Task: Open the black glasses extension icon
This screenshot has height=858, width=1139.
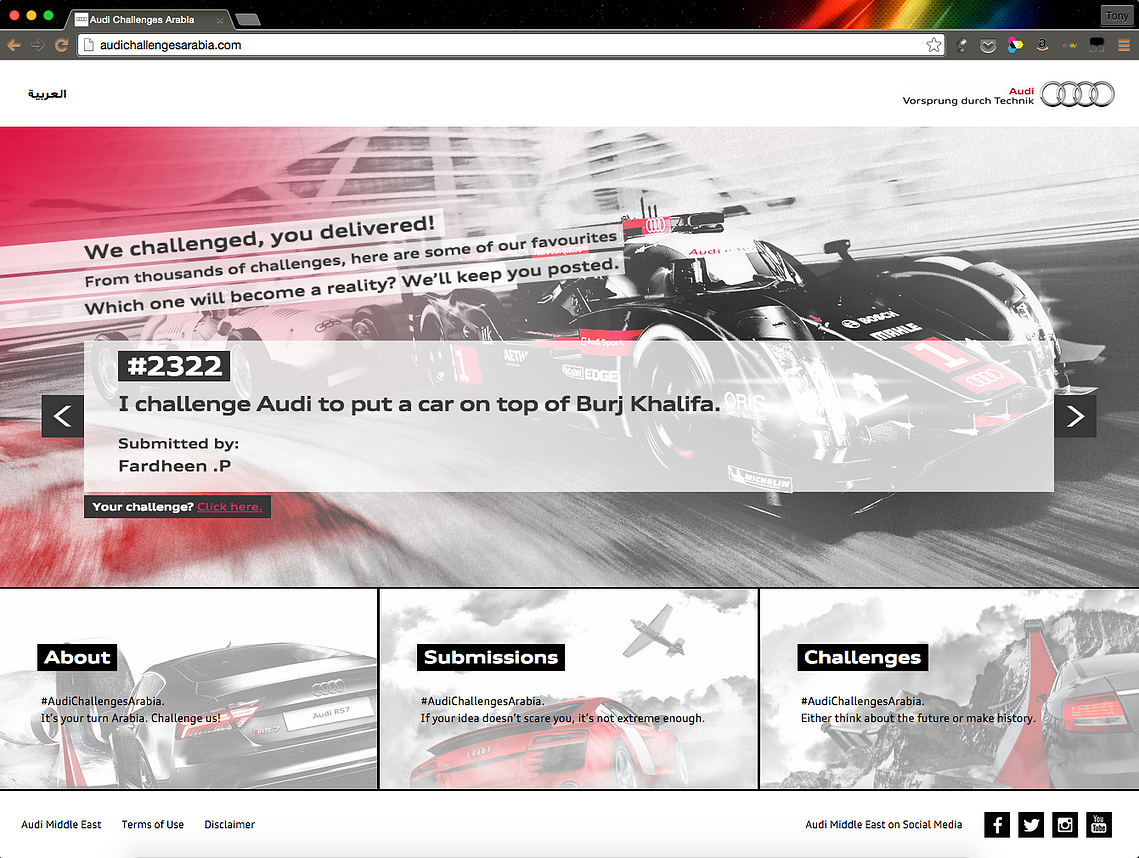Action: 1096,46
